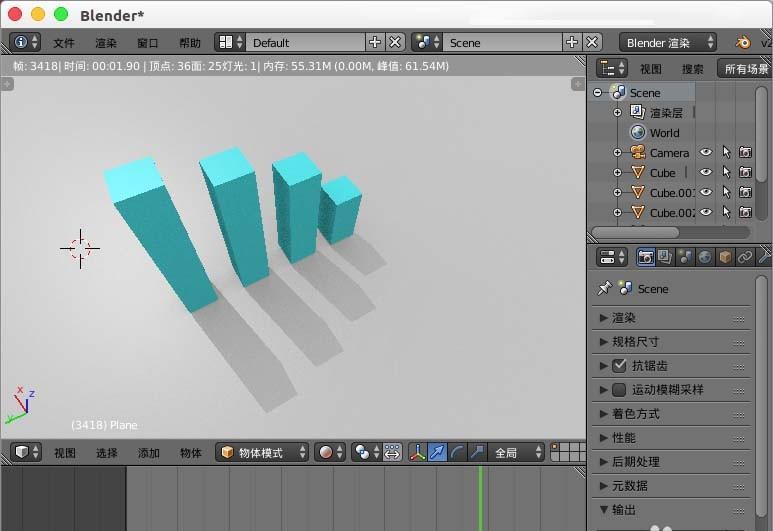Open the properties editor type selector
773x531 pixels.
(x=612, y=257)
